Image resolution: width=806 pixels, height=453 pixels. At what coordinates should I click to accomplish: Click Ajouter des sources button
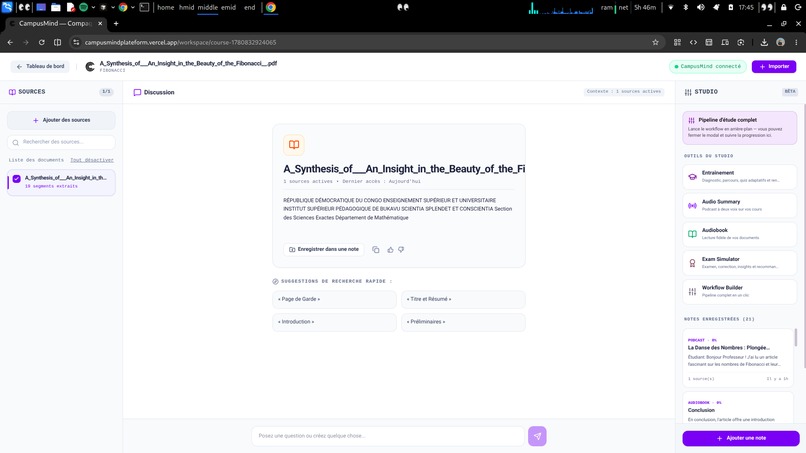point(61,120)
